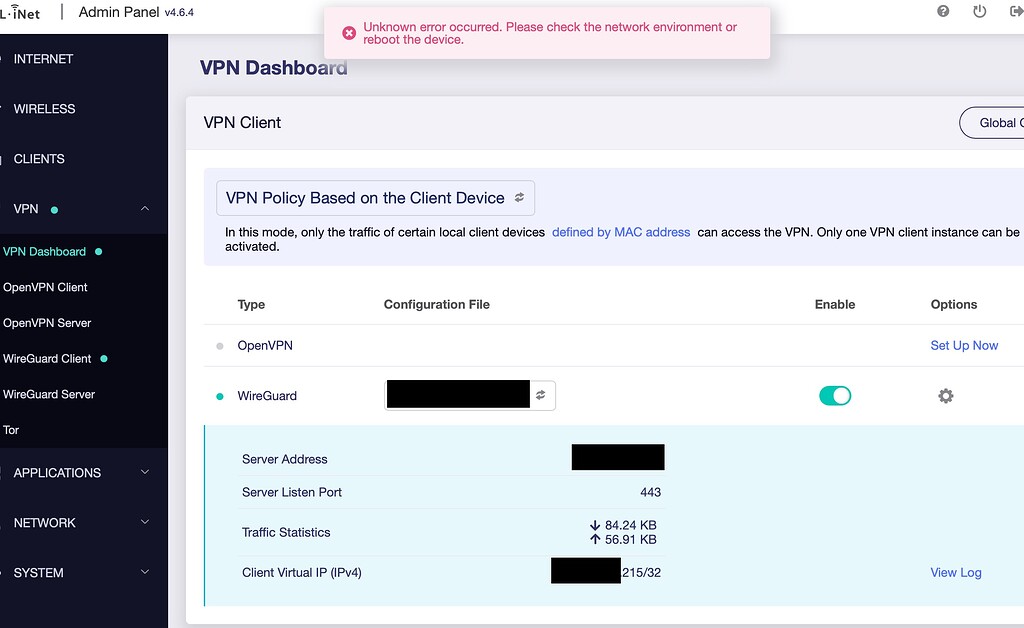Image resolution: width=1024 pixels, height=628 pixels.
Task: Click the Client Virtual IP (IPv4) label
Action: (x=302, y=573)
